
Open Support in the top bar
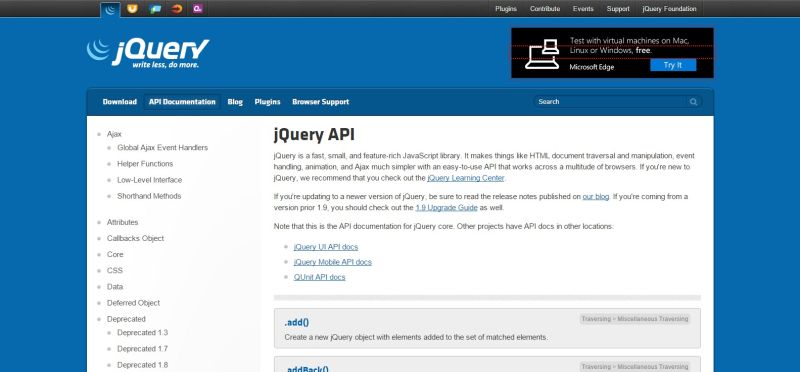click(x=618, y=9)
